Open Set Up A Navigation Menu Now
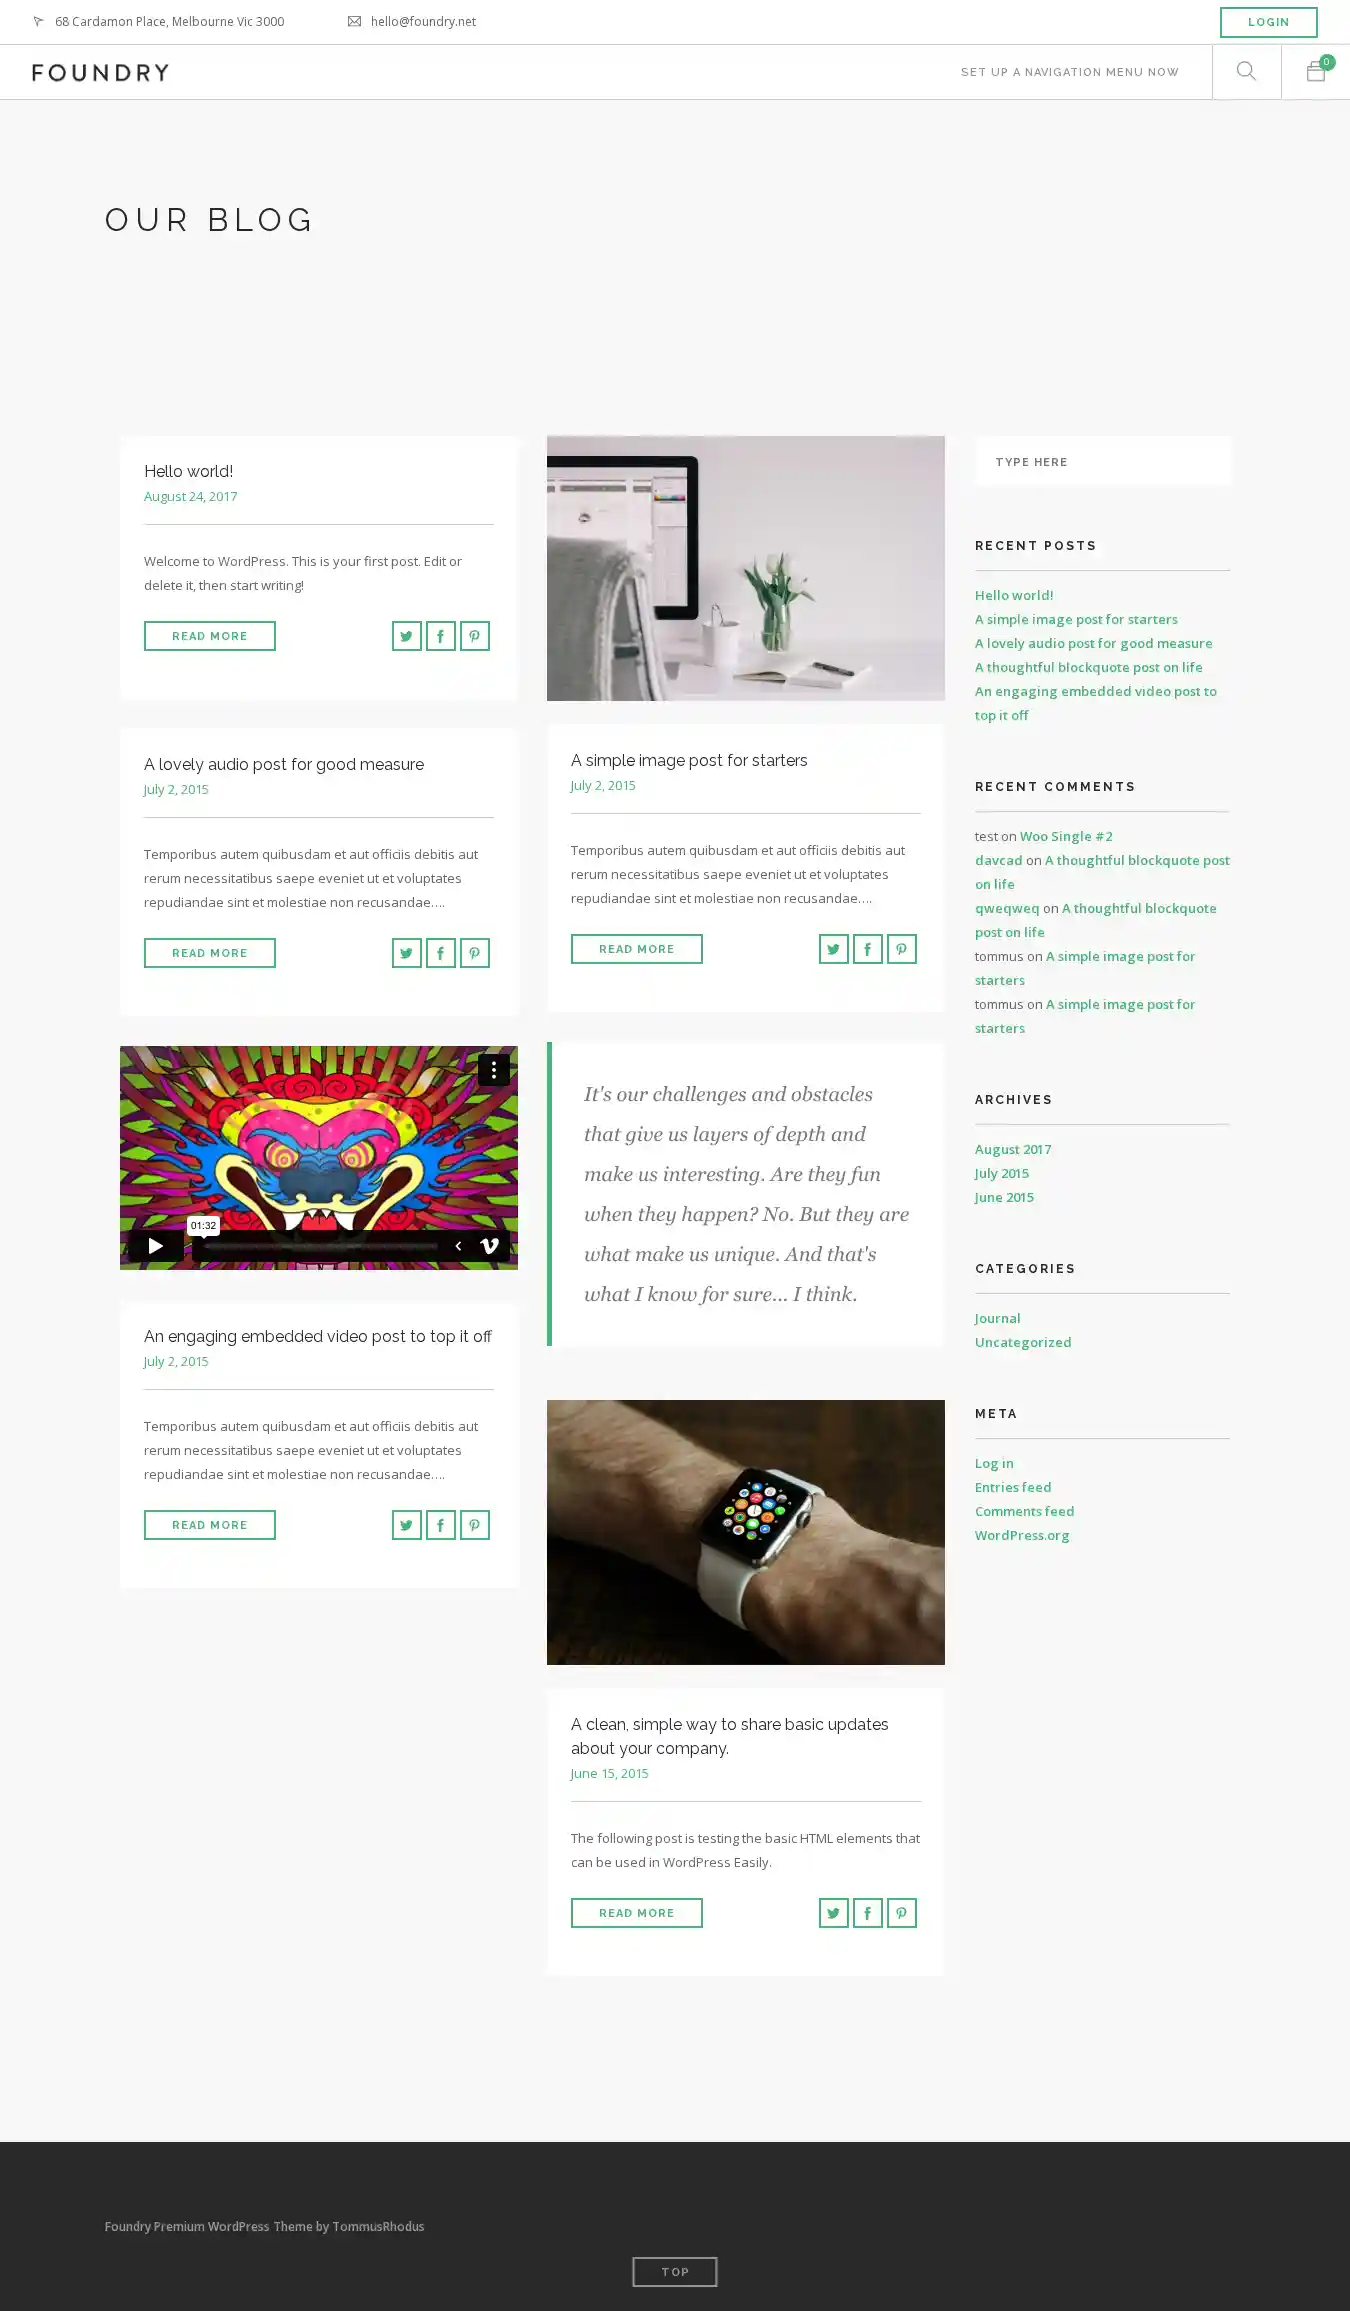This screenshot has height=2311, width=1350. 1069,72
